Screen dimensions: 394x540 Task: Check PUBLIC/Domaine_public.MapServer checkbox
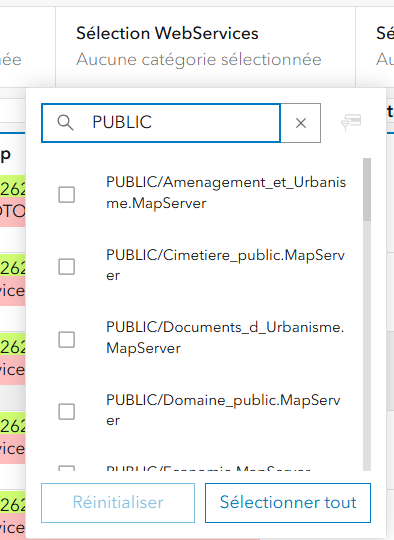pyautogui.click(x=66, y=412)
